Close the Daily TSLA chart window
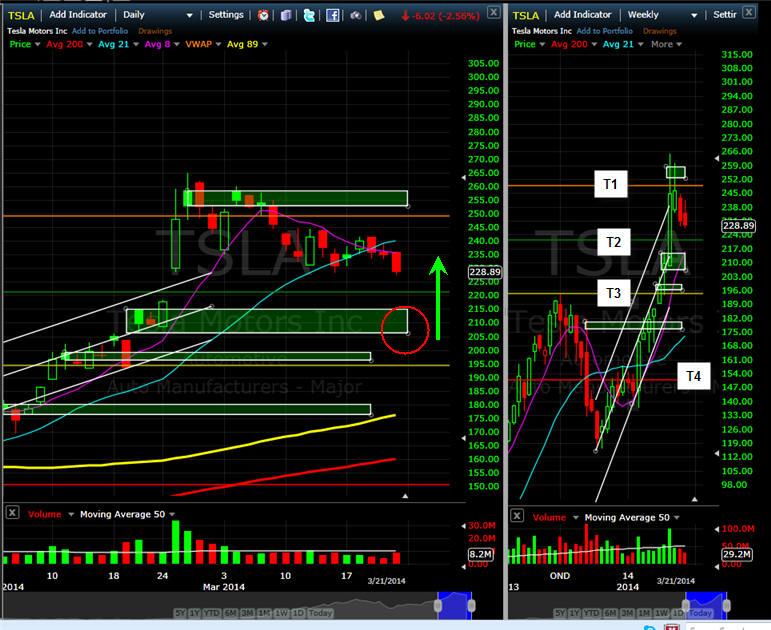Viewport: 771px width, 630px height. coord(493,12)
